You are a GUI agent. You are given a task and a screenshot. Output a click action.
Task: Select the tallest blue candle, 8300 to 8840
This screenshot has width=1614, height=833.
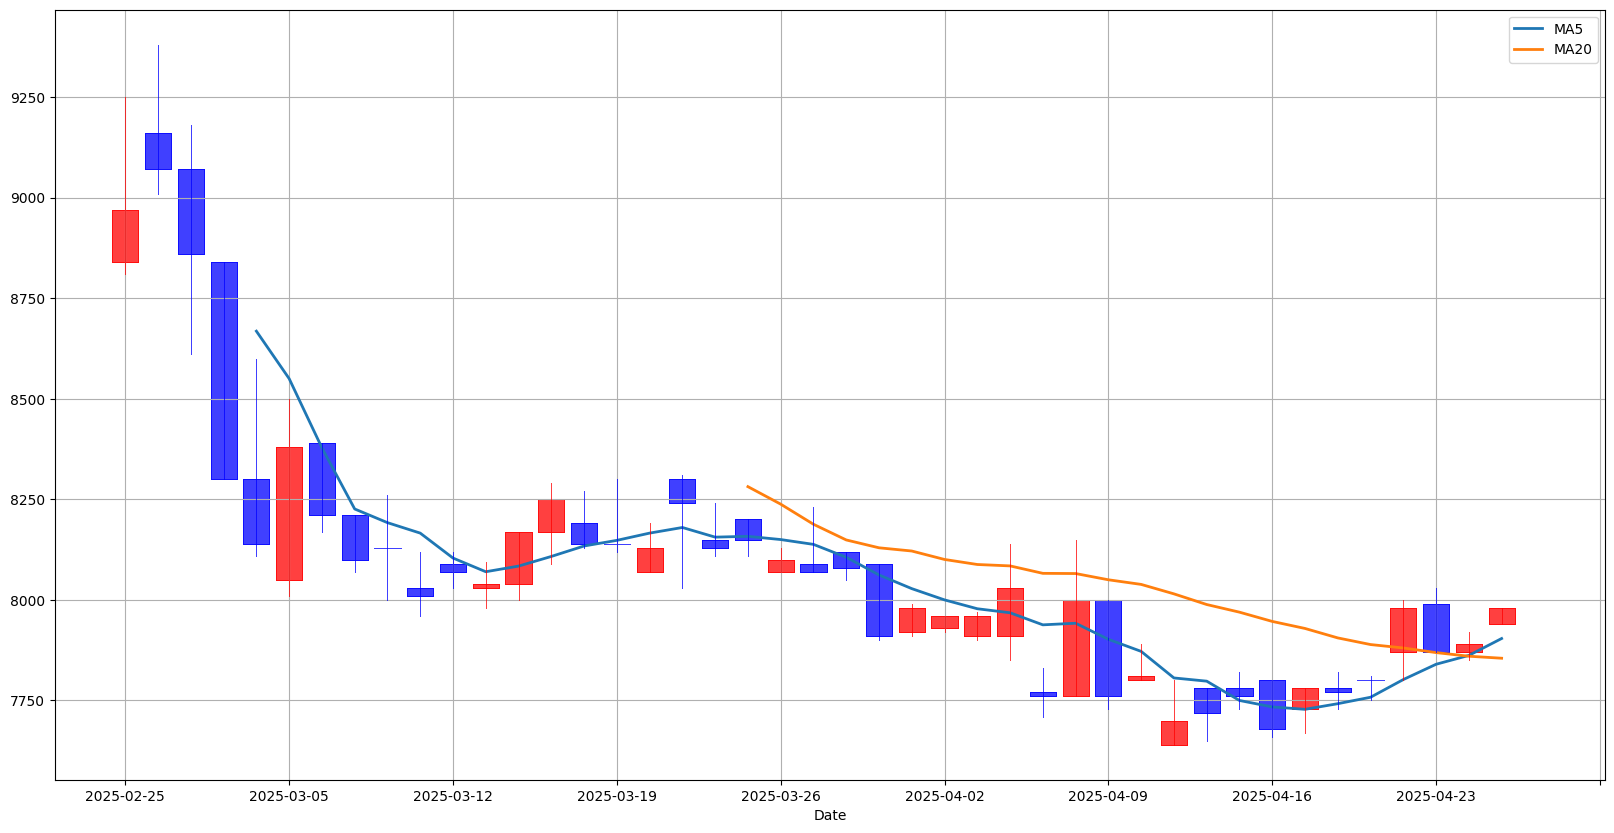coord(224,371)
